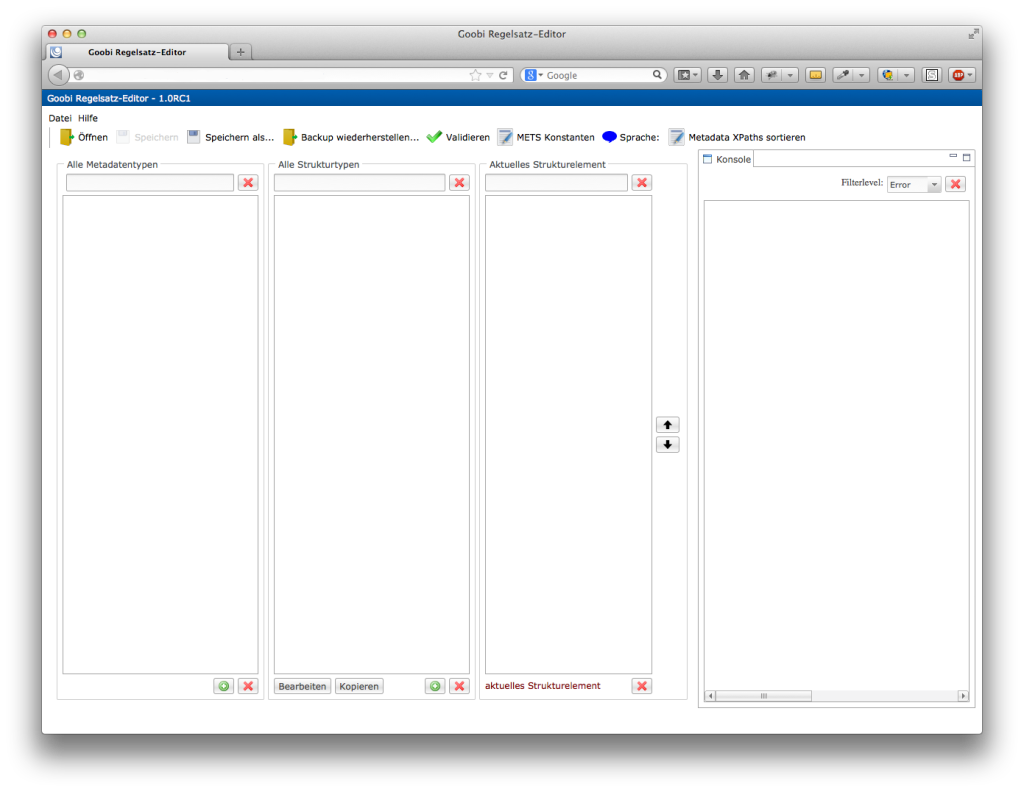Click the console scroll left arrow
1024x792 pixels.
711,696
